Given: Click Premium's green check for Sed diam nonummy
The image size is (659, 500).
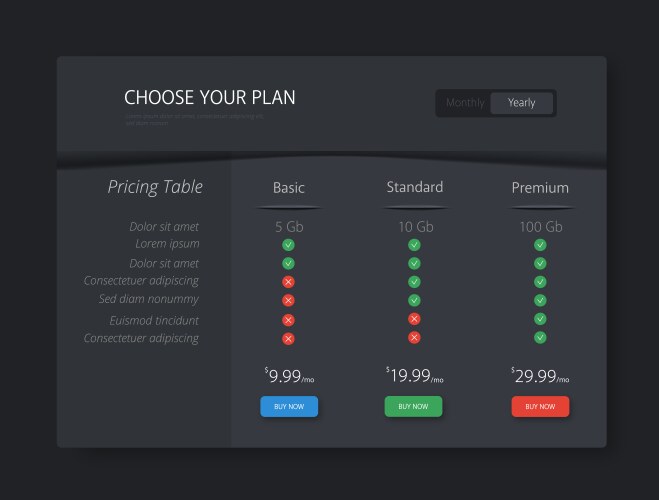Looking at the screenshot, I should [540, 300].
